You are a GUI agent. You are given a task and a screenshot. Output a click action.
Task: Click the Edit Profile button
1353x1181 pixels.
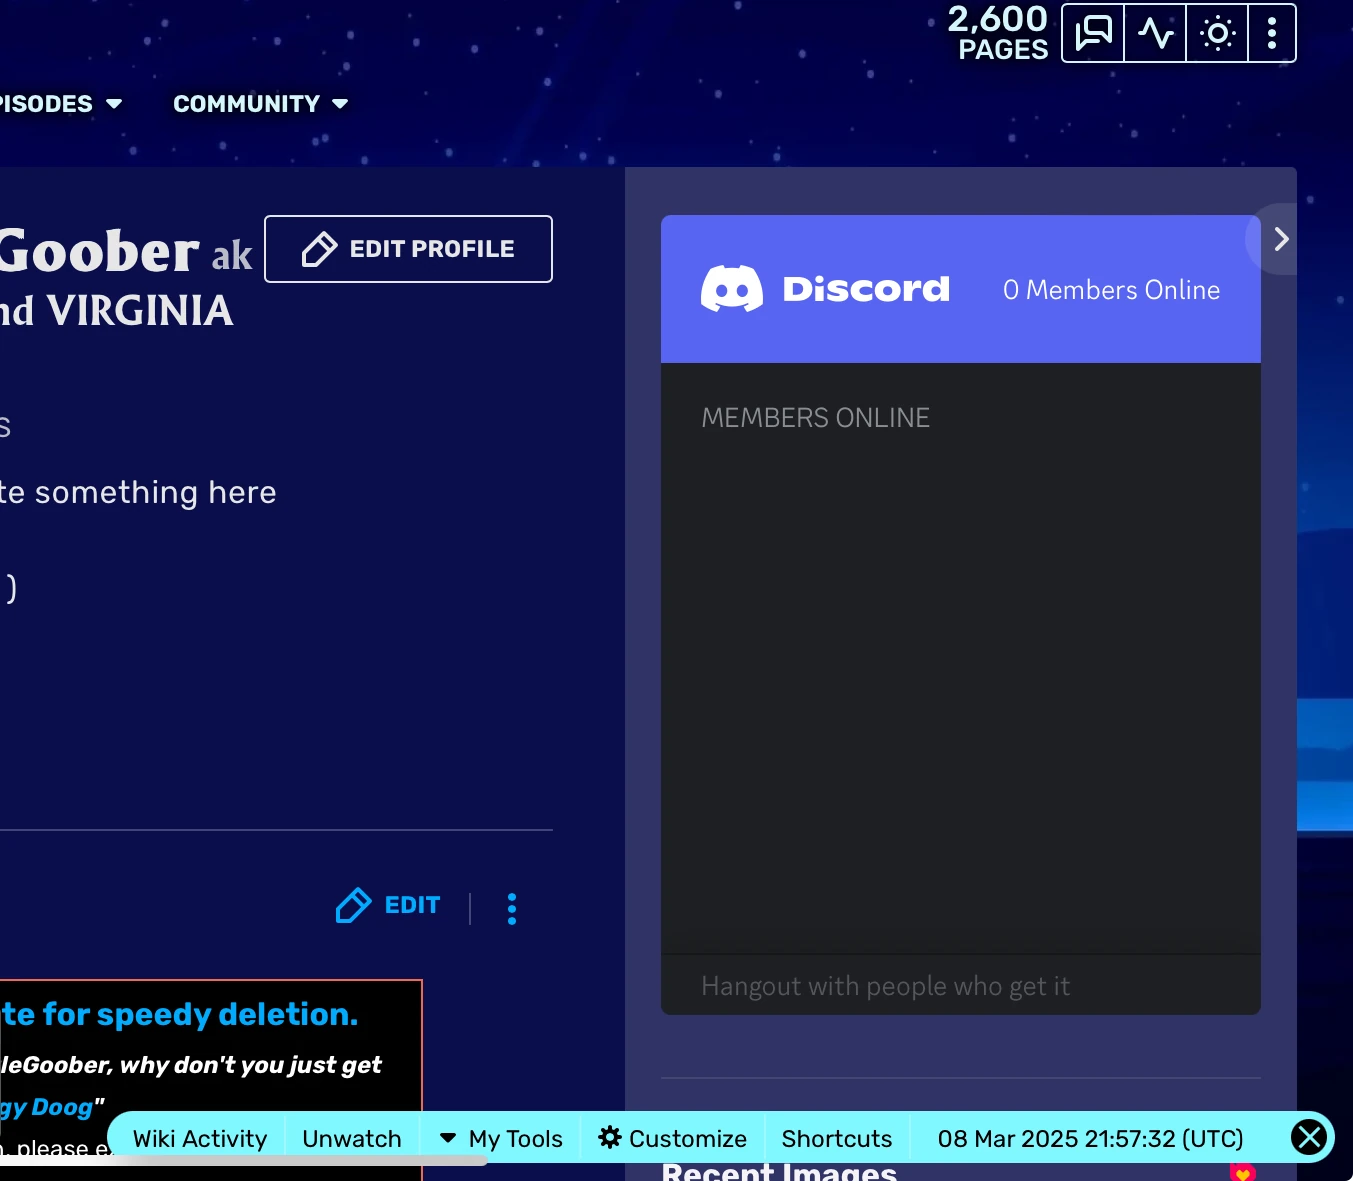coord(408,249)
